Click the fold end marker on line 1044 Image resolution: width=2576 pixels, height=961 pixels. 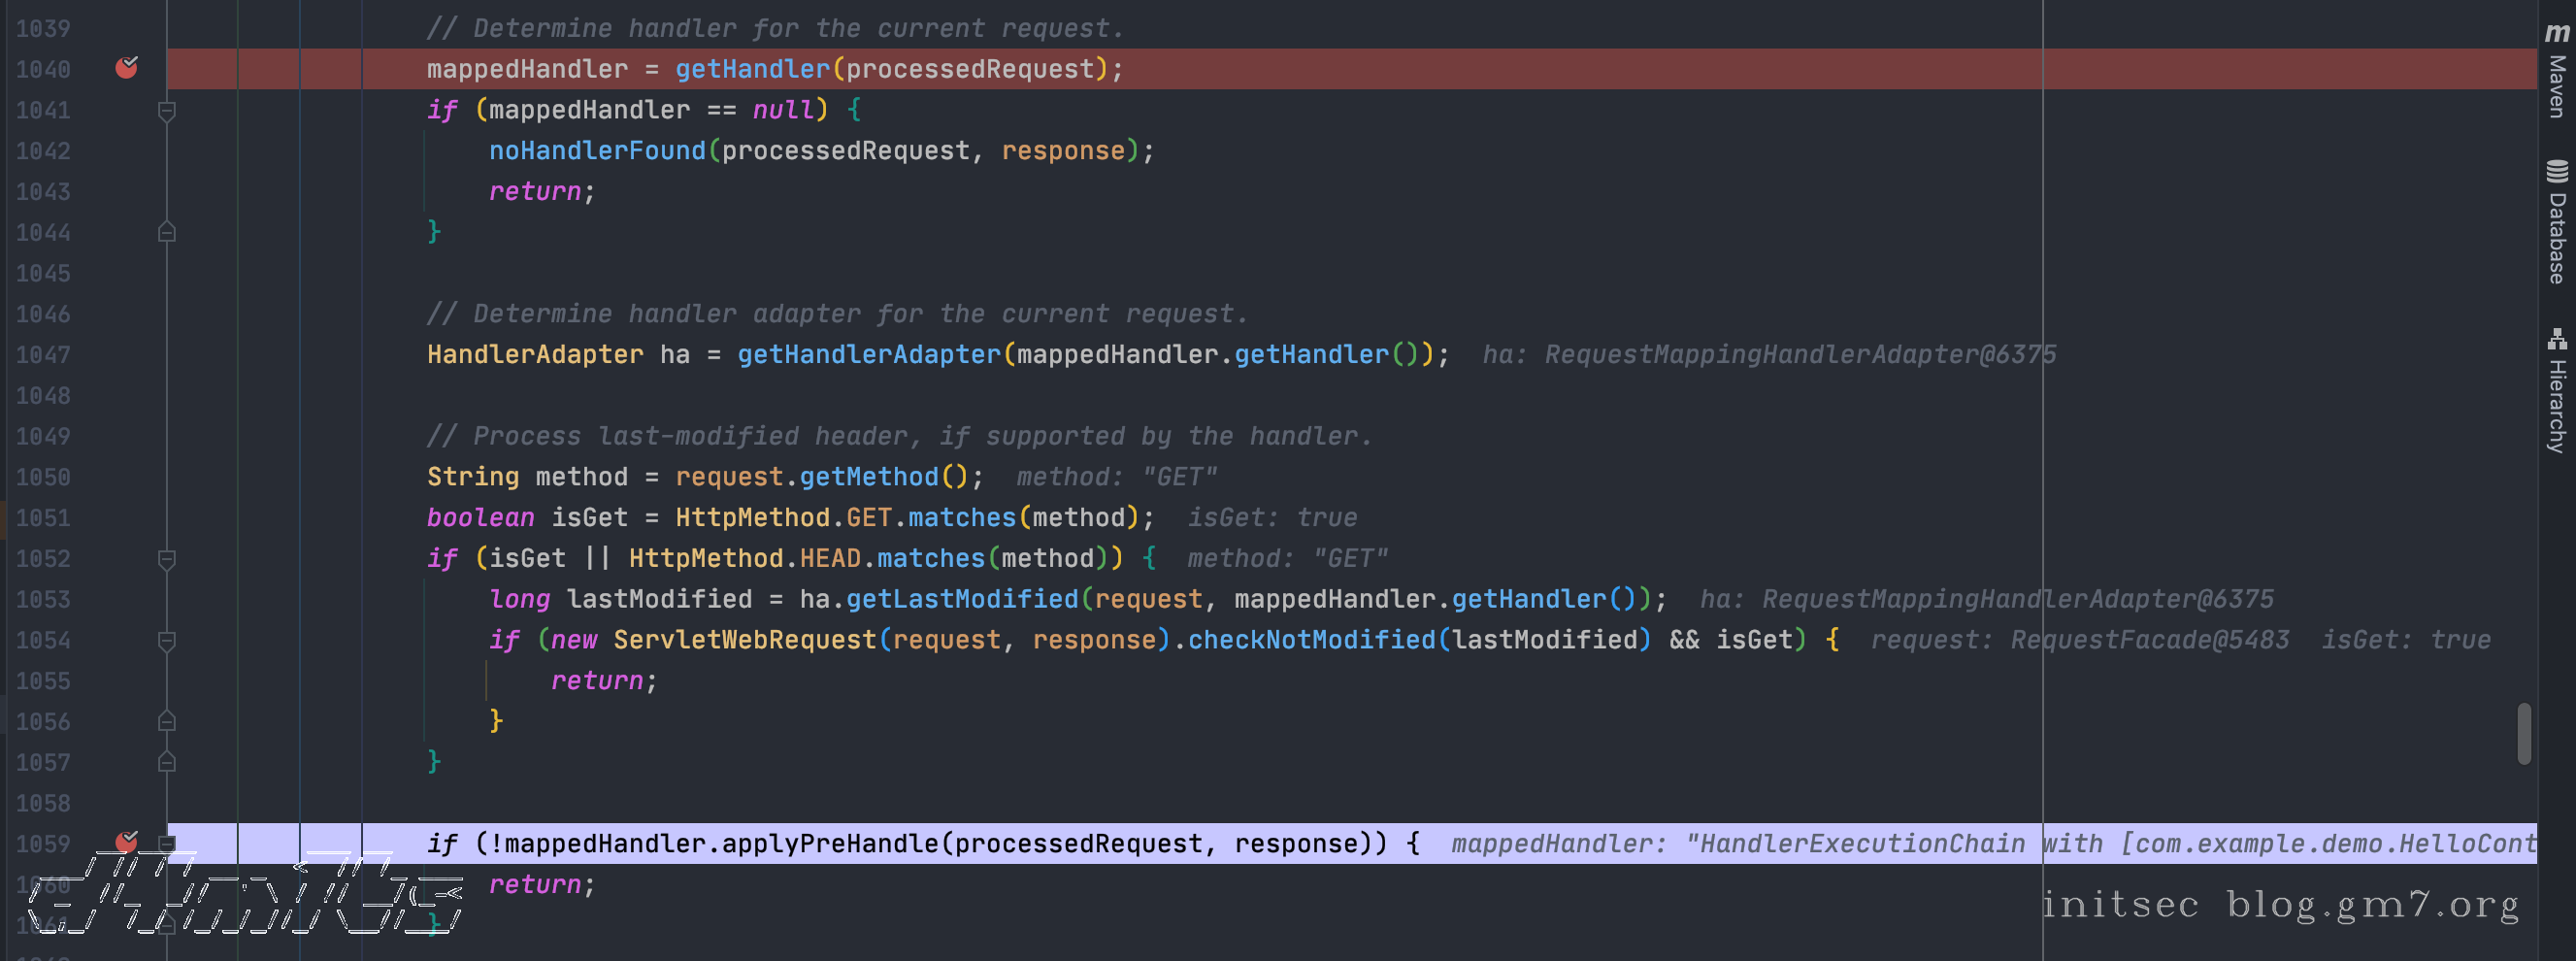[x=167, y=232]
